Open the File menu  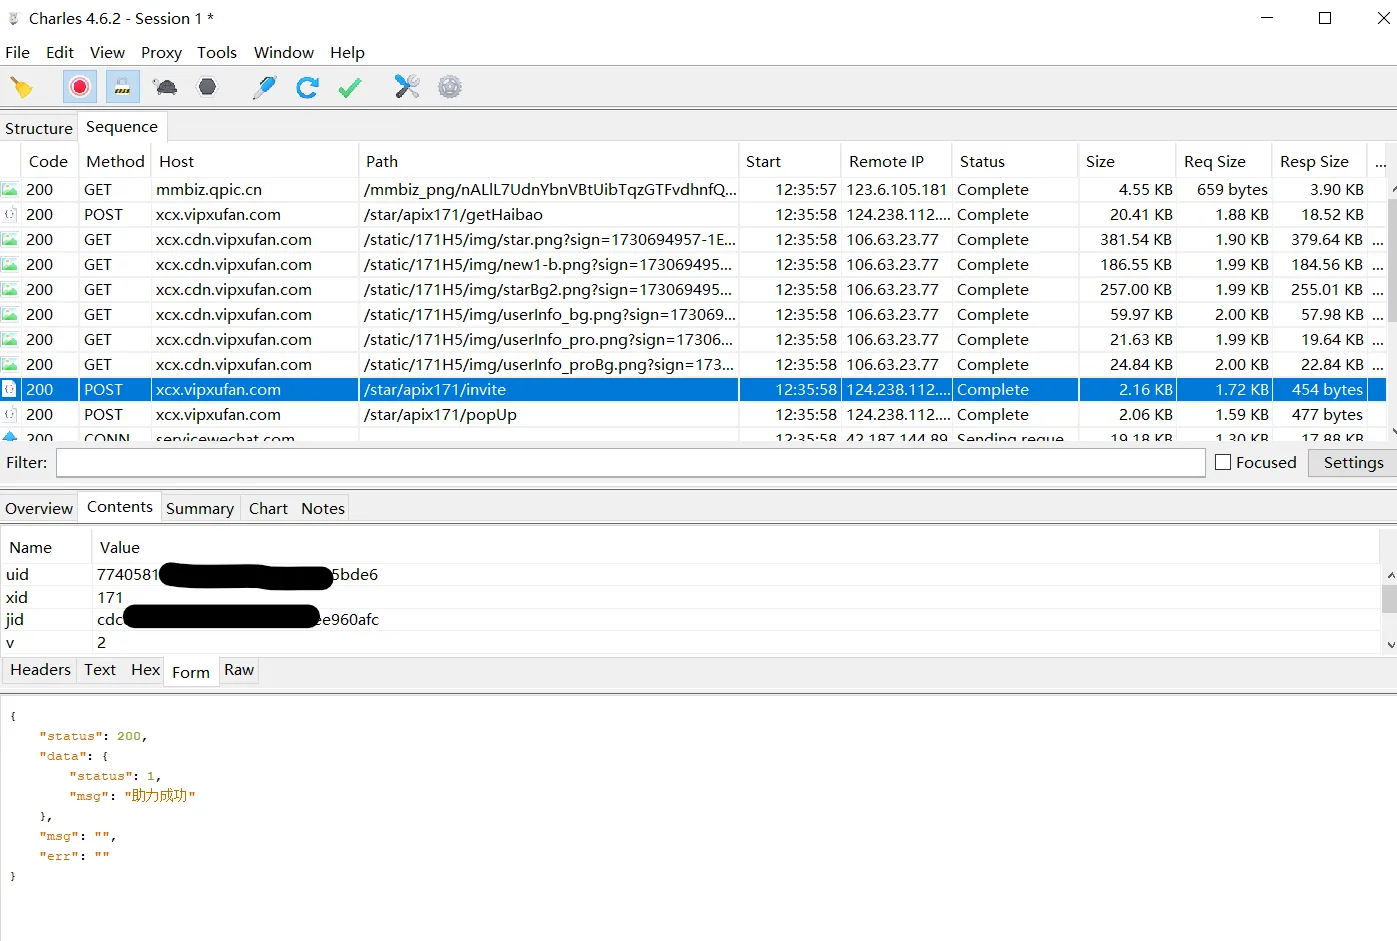tap(18, 52)
